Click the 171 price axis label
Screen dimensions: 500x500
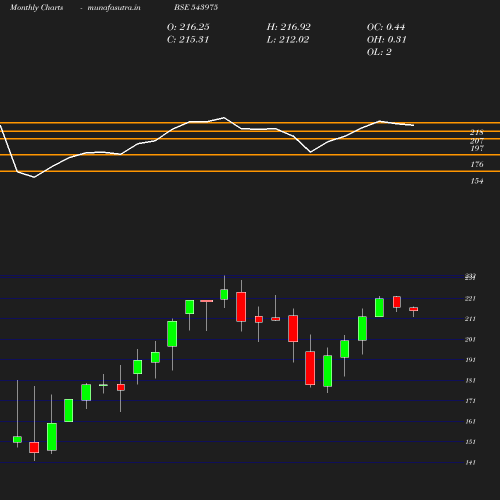tap(470, 401)
